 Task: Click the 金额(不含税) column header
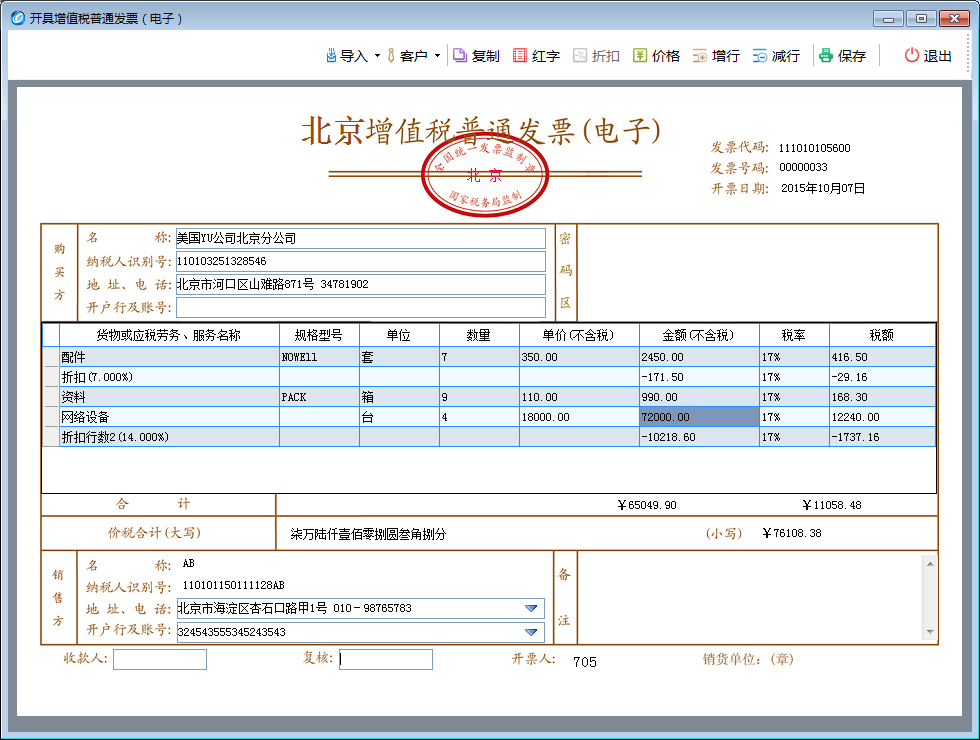(699, 336)
